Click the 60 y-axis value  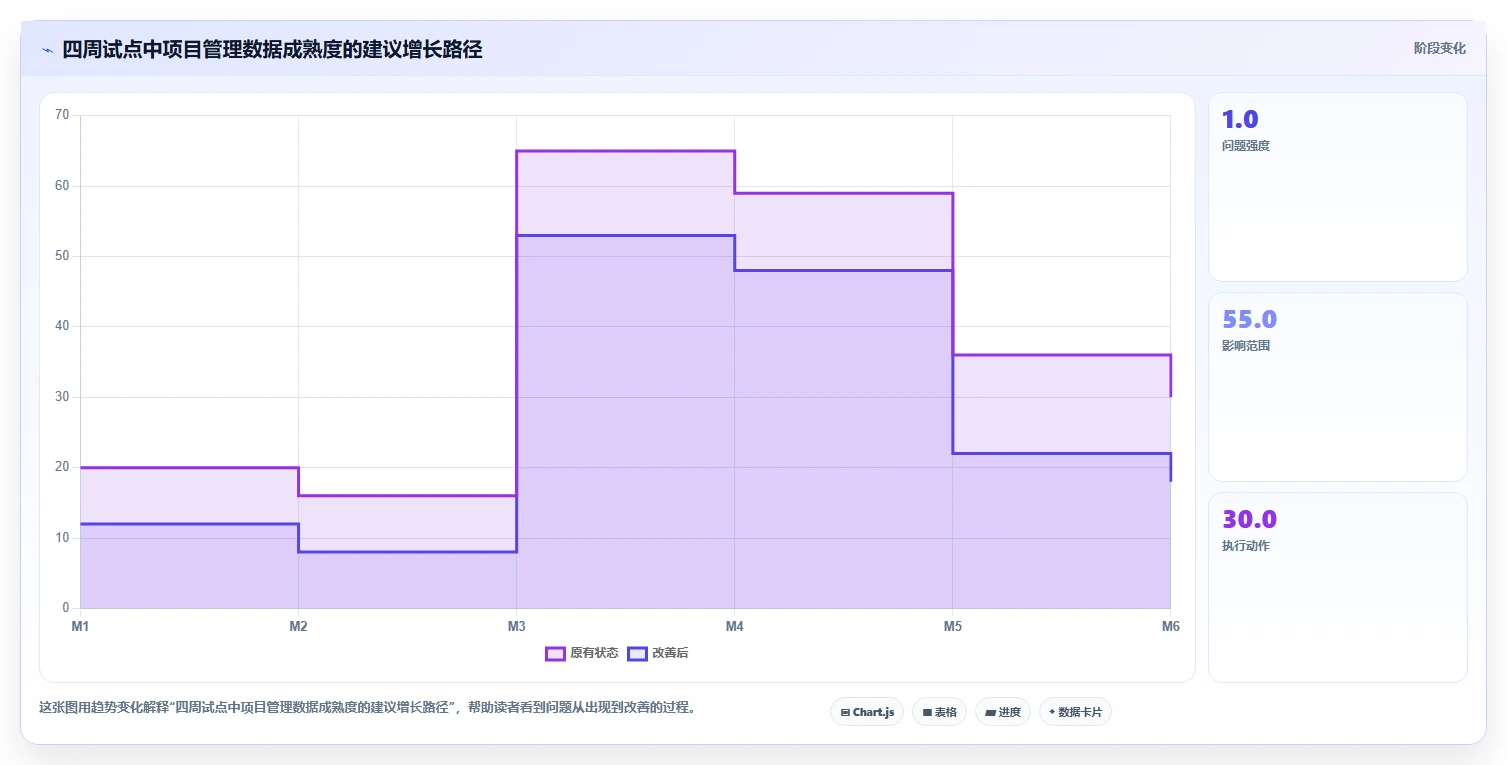[x=62, y=186]
